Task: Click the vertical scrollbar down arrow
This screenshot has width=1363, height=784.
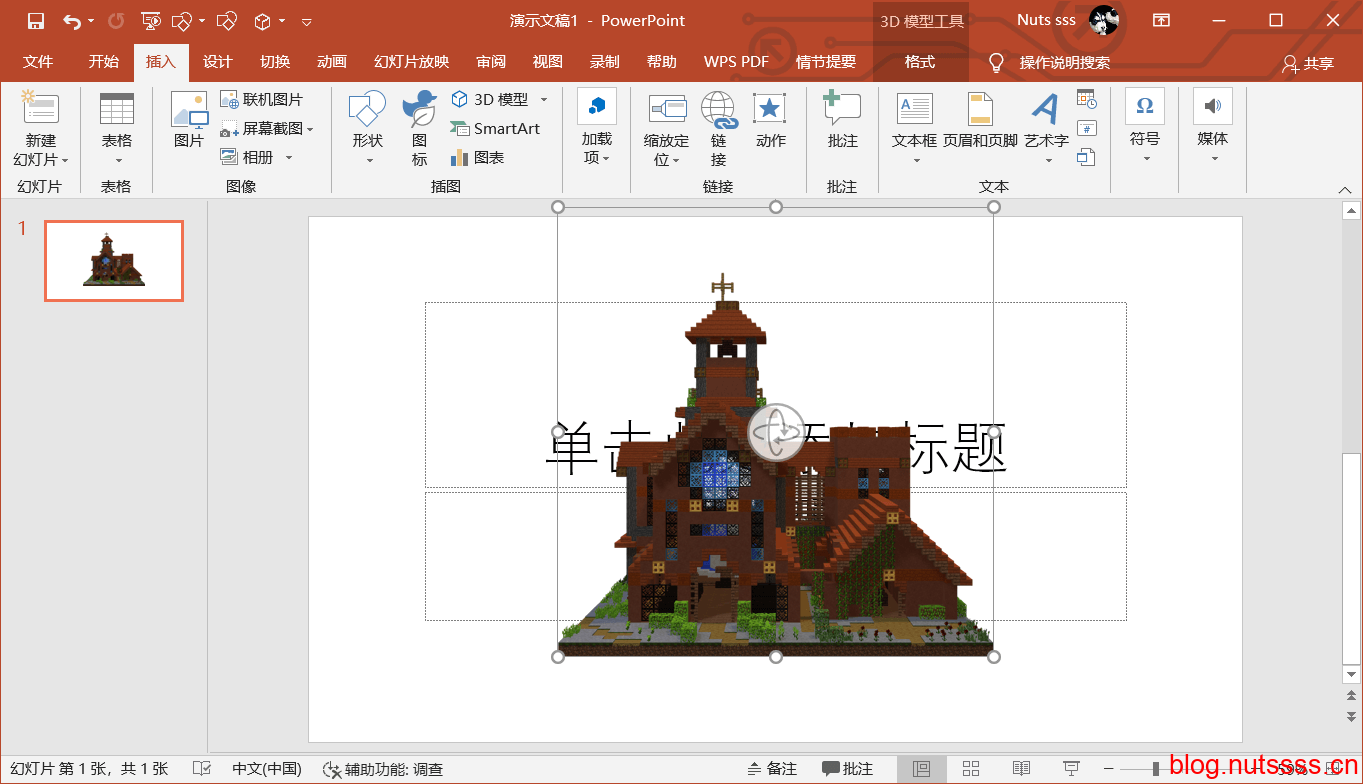Action: click(x=1351, y=674)
